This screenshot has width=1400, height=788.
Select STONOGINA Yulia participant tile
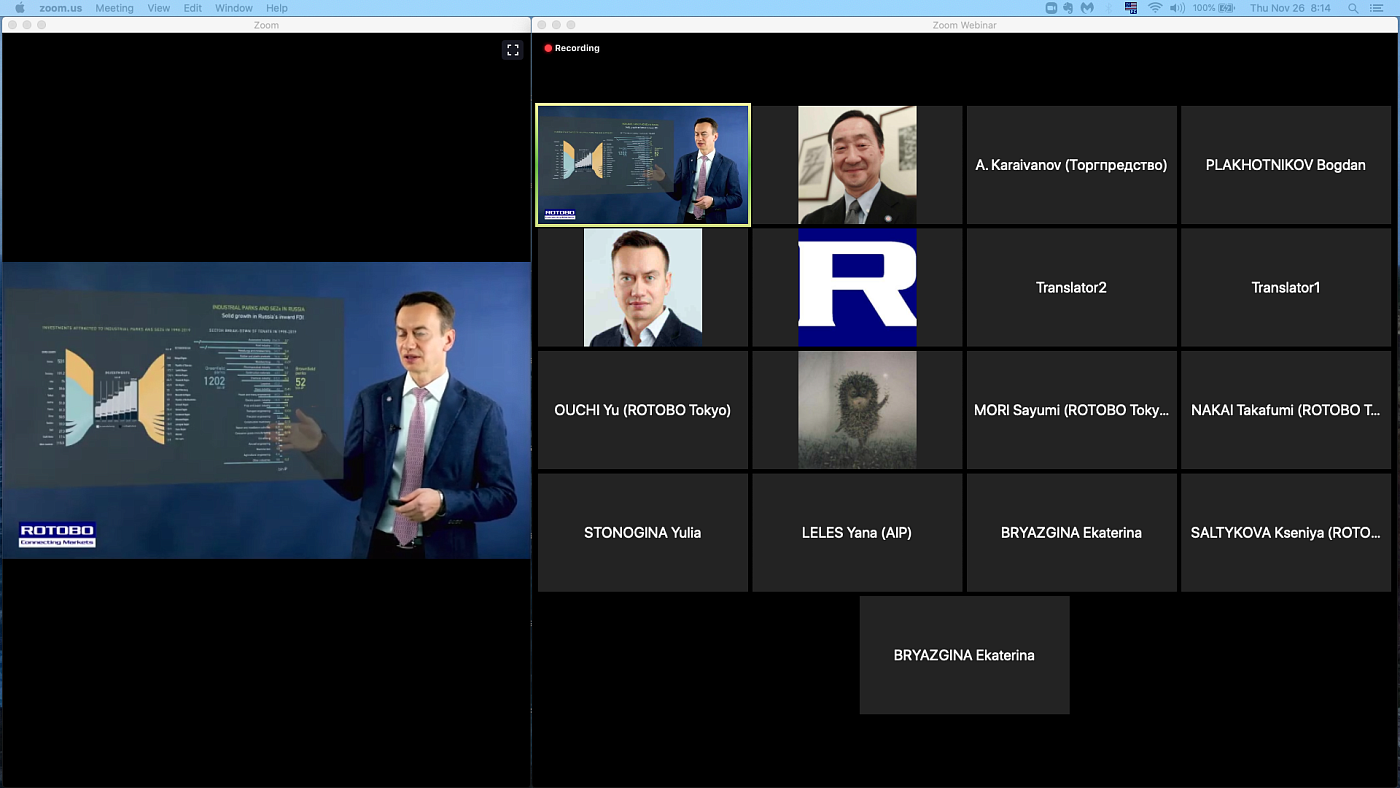coord(643,533)
